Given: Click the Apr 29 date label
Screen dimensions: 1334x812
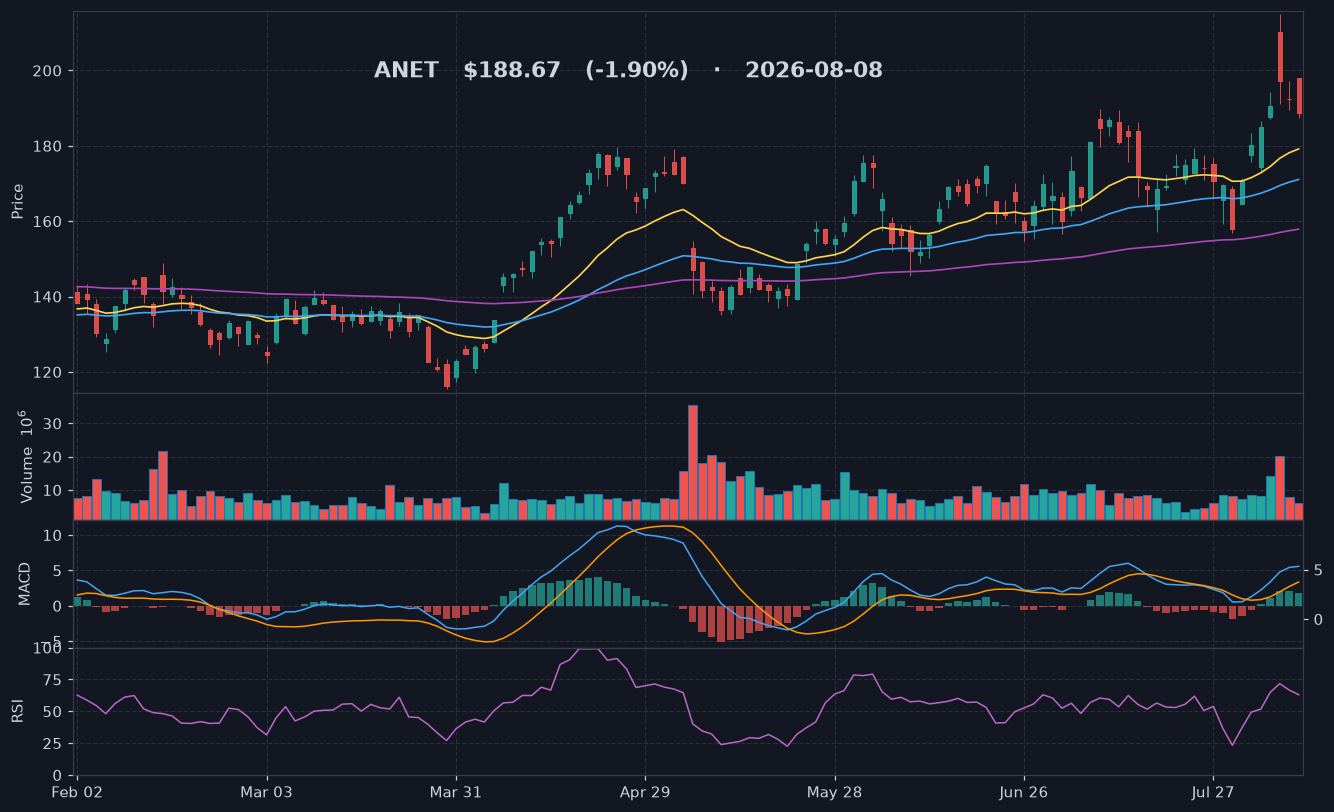Looking at the screenshot, I should 645,793.
